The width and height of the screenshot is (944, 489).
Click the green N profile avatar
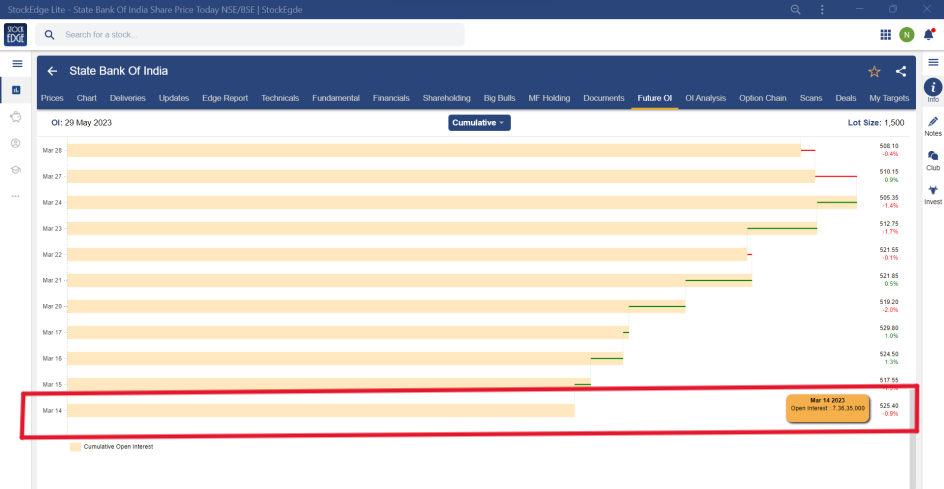[x=907, y=34]
